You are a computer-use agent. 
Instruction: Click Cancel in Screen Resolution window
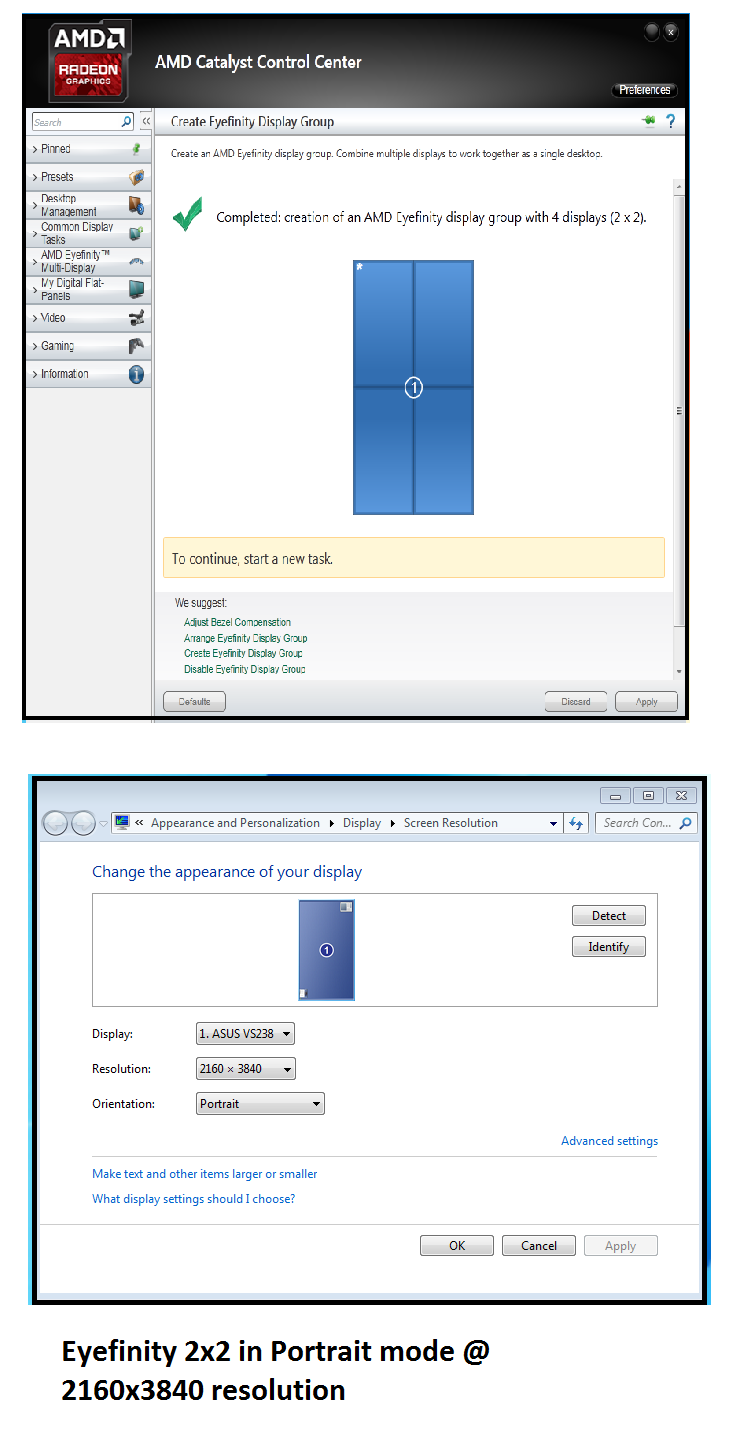click(539, 1246)
